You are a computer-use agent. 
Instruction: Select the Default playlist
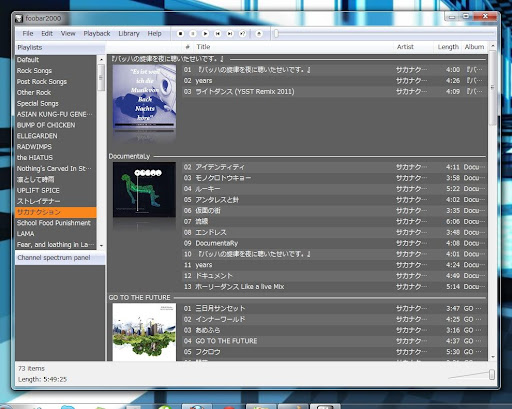pos(56,60)
